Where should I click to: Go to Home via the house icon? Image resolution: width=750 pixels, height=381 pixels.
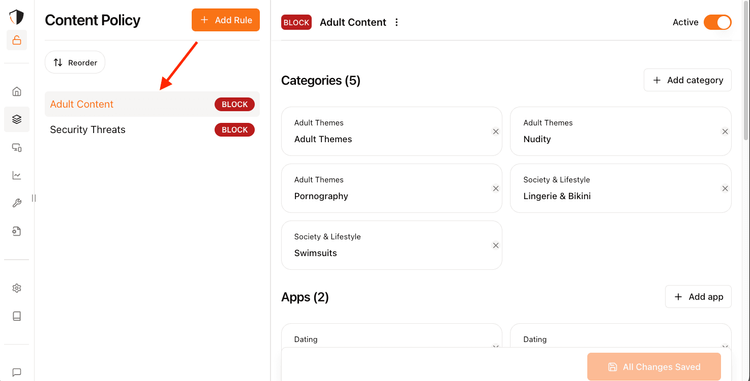click(17, 91)
